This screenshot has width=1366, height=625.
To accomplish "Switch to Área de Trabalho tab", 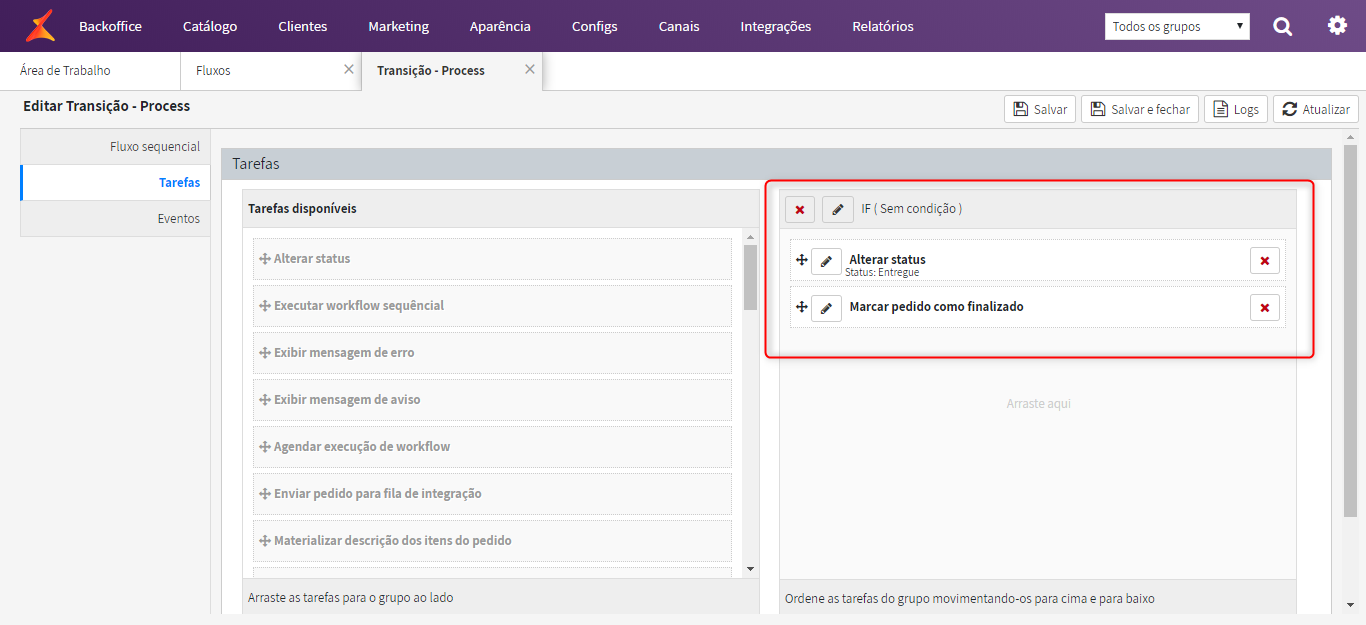I will 90,71.
